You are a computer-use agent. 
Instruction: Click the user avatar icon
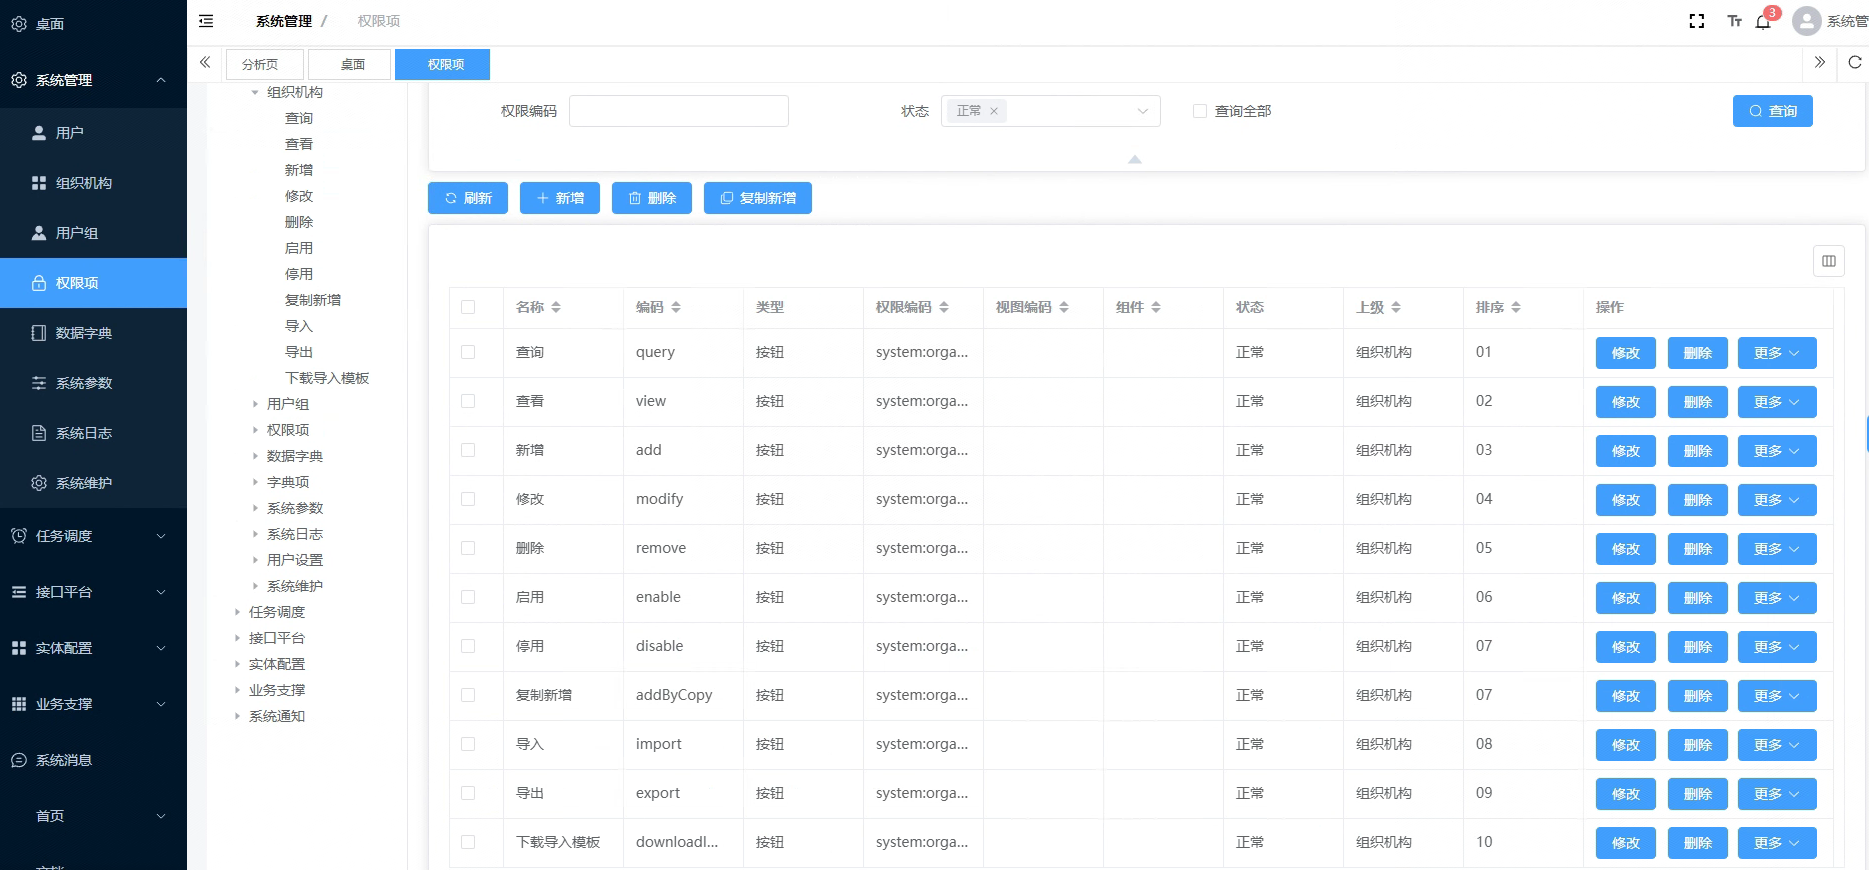1806,21
